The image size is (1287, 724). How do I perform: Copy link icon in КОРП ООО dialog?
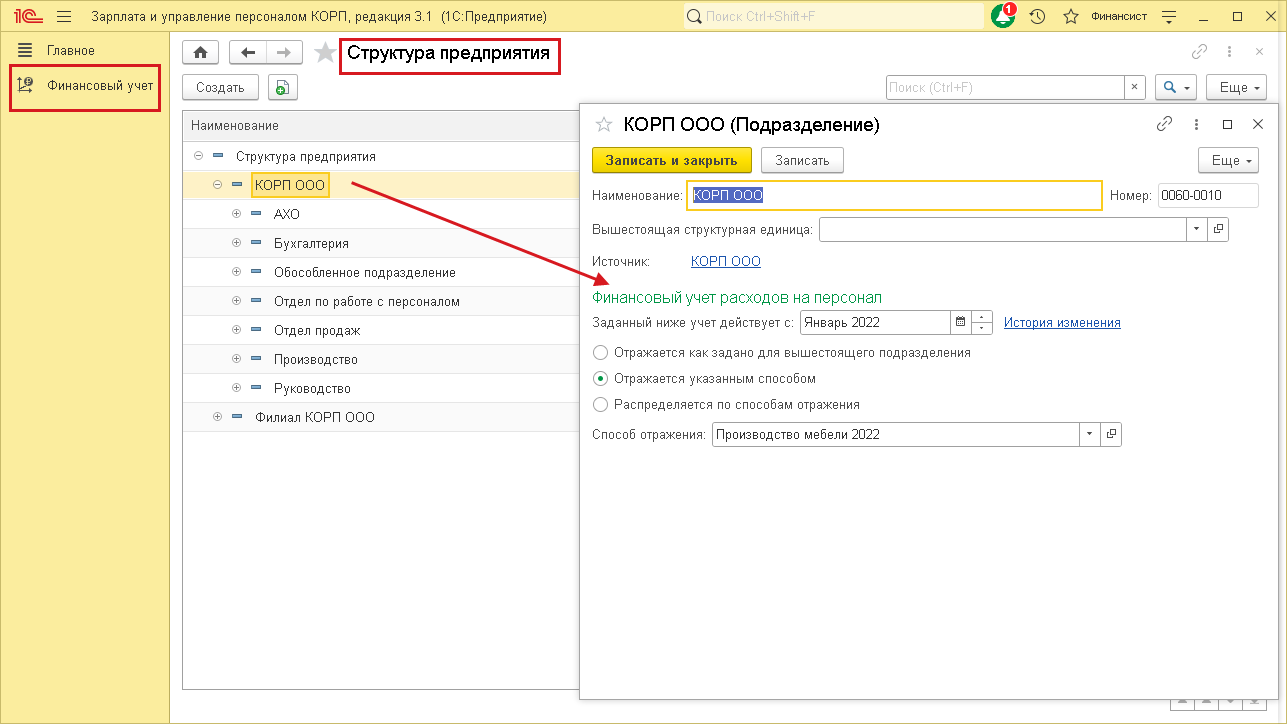click(x=1164, y=125)
